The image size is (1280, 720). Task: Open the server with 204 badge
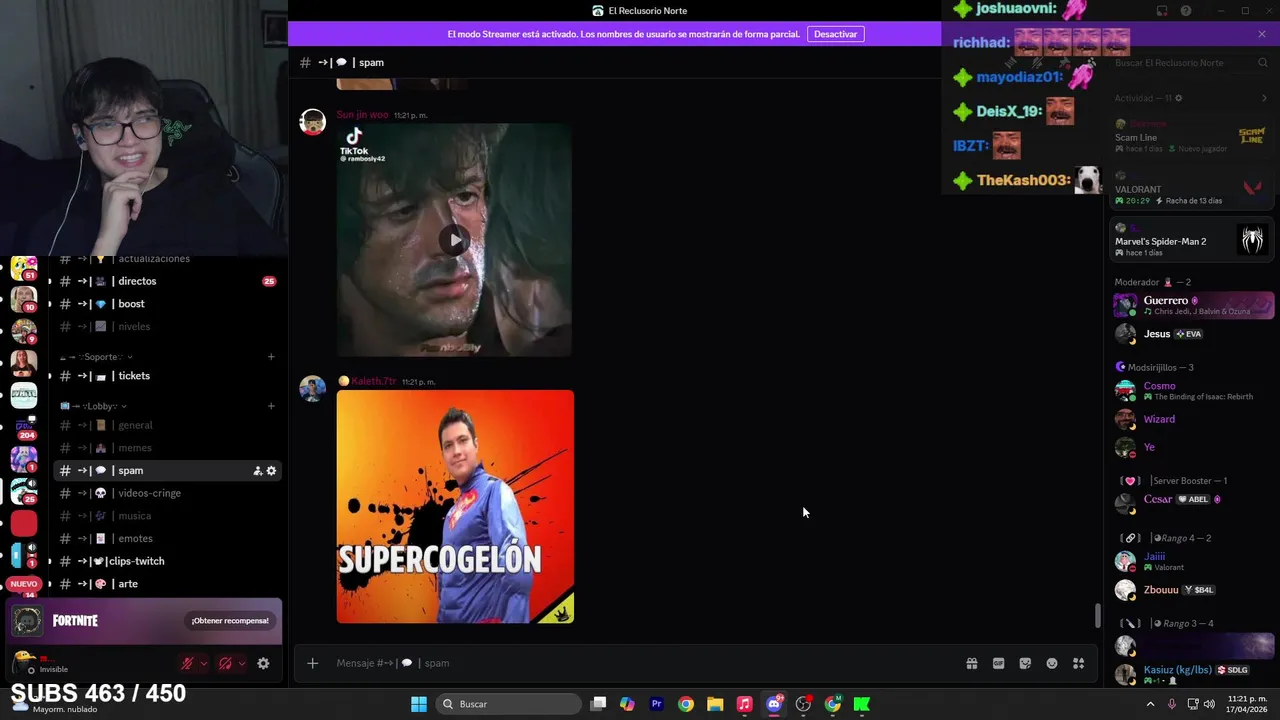pyautogui.click(x=24, y=426)
